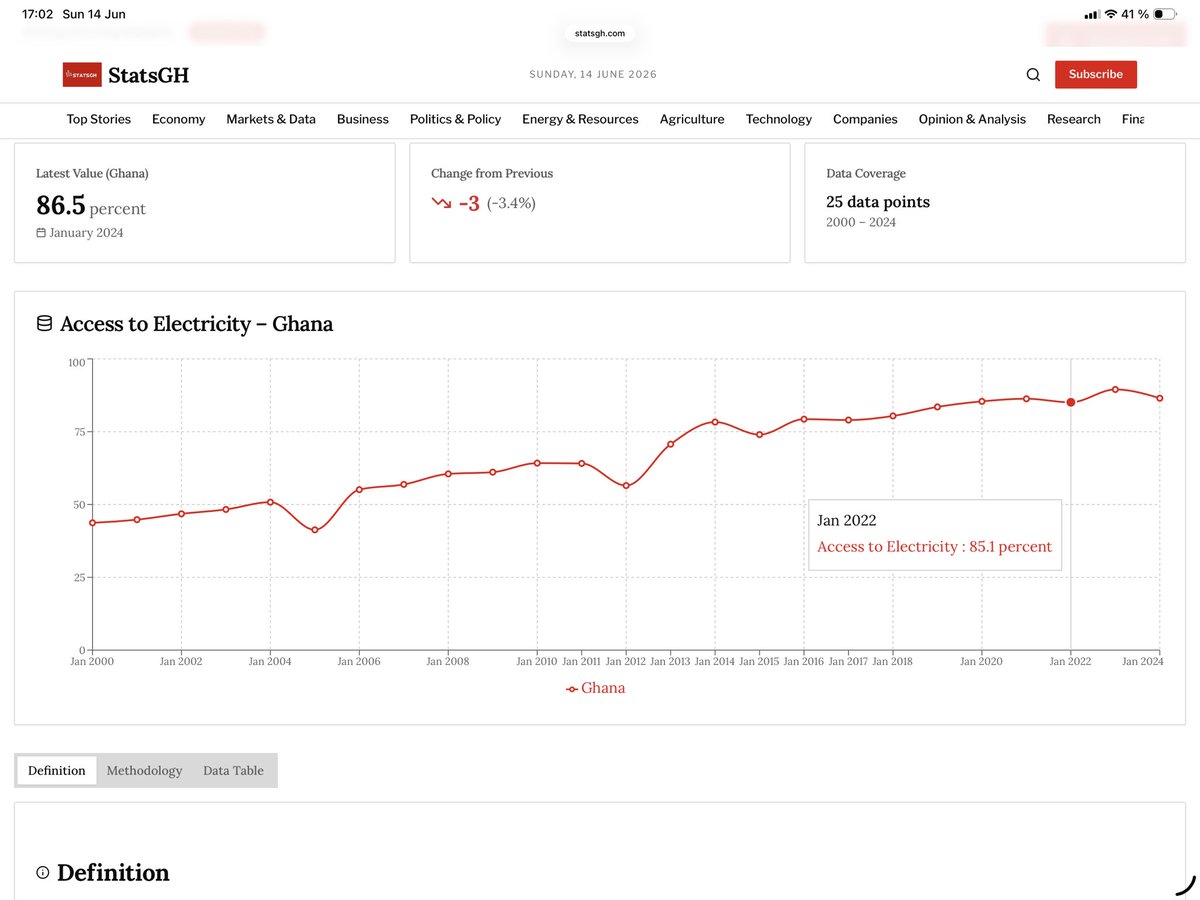Click the database icon beside chart title
Viewport: 1200px width, 900px height.
click(x=44, y=323)
